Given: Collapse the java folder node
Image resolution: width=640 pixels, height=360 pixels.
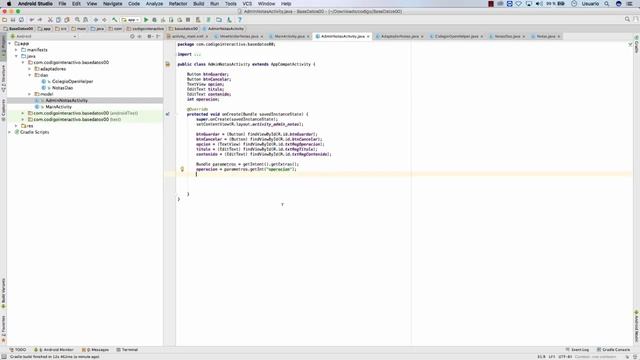Looking at the screenshot, I should [x=16, y=56].
